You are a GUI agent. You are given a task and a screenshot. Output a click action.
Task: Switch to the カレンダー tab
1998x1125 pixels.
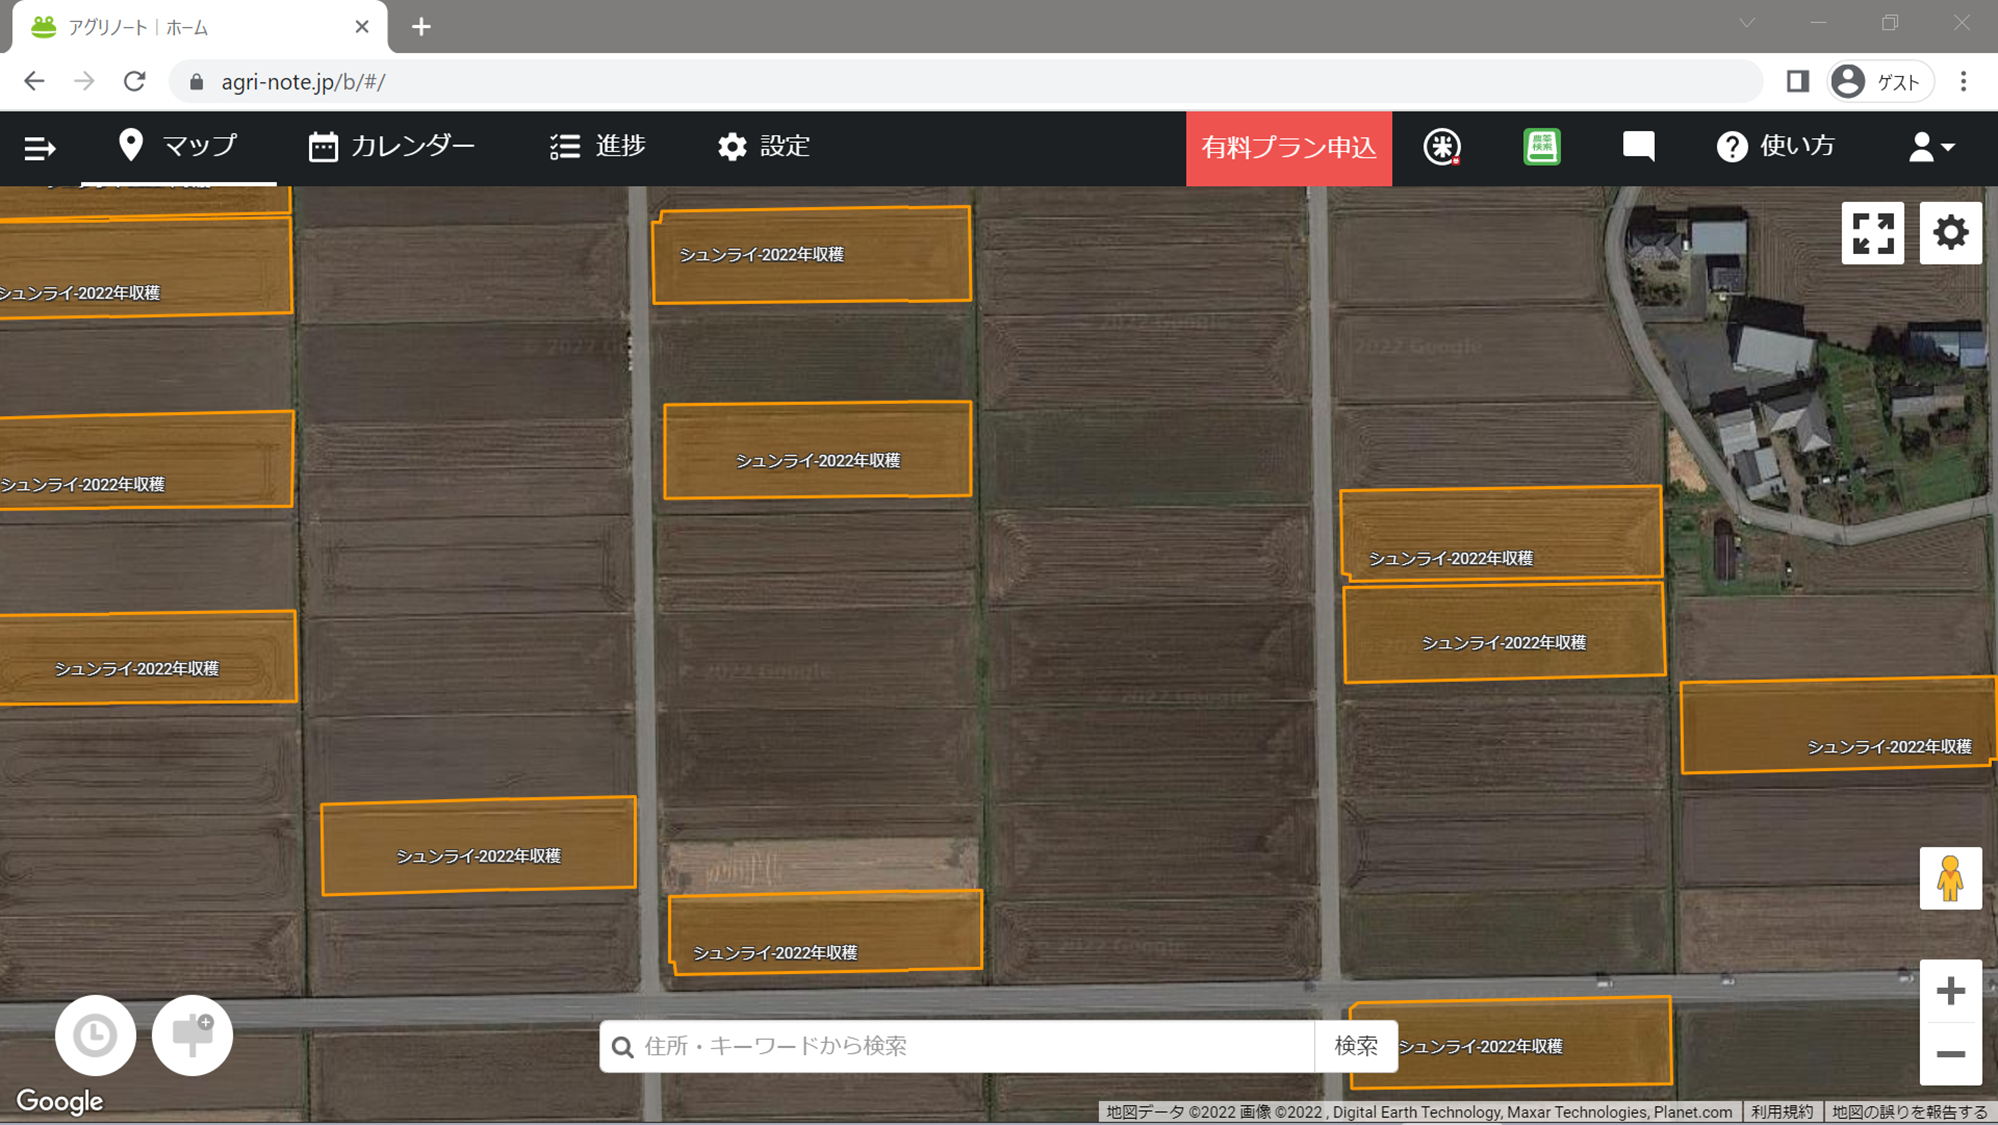pos(392,147)
